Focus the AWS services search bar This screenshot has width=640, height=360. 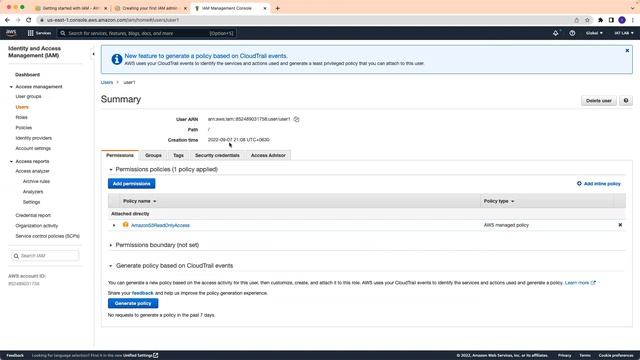tap(146, 33)
